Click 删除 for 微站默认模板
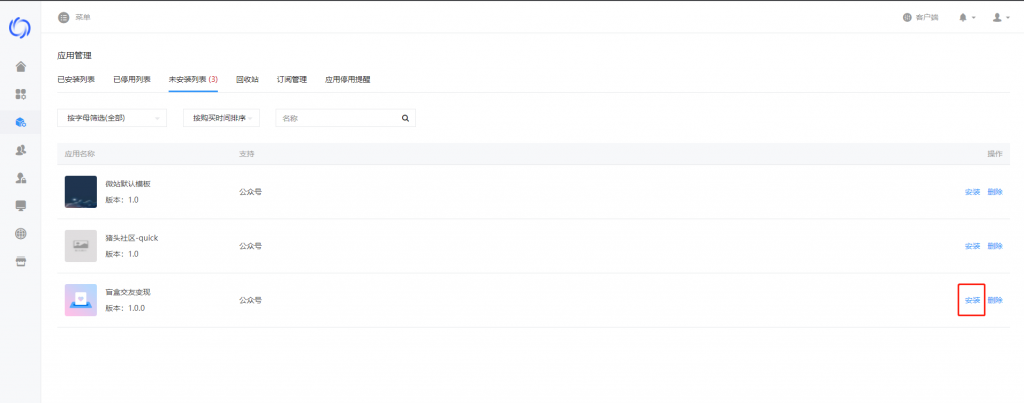Image resolution: width=1024 pixels, height=403 pixels. pyautogui.click(x=995, y=192)
